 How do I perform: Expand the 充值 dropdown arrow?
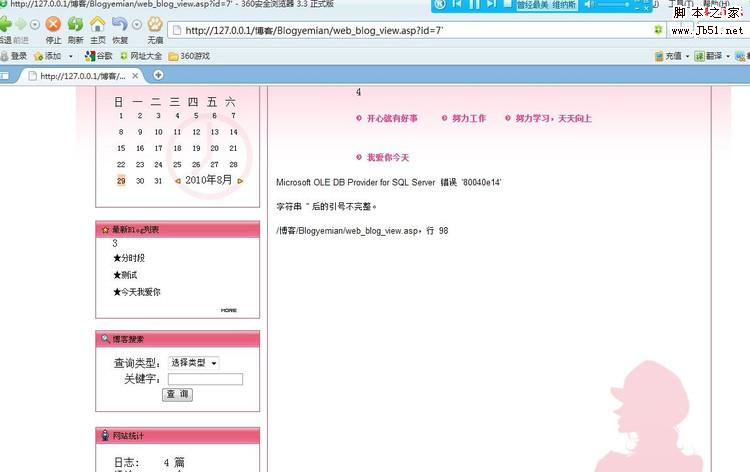coord(687,56)
